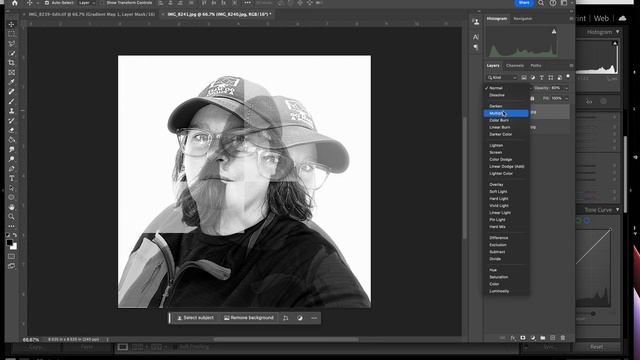640x360 pixels.
Task: Click the new layer icon in Layers panel
Action: (x=553, y=338)
